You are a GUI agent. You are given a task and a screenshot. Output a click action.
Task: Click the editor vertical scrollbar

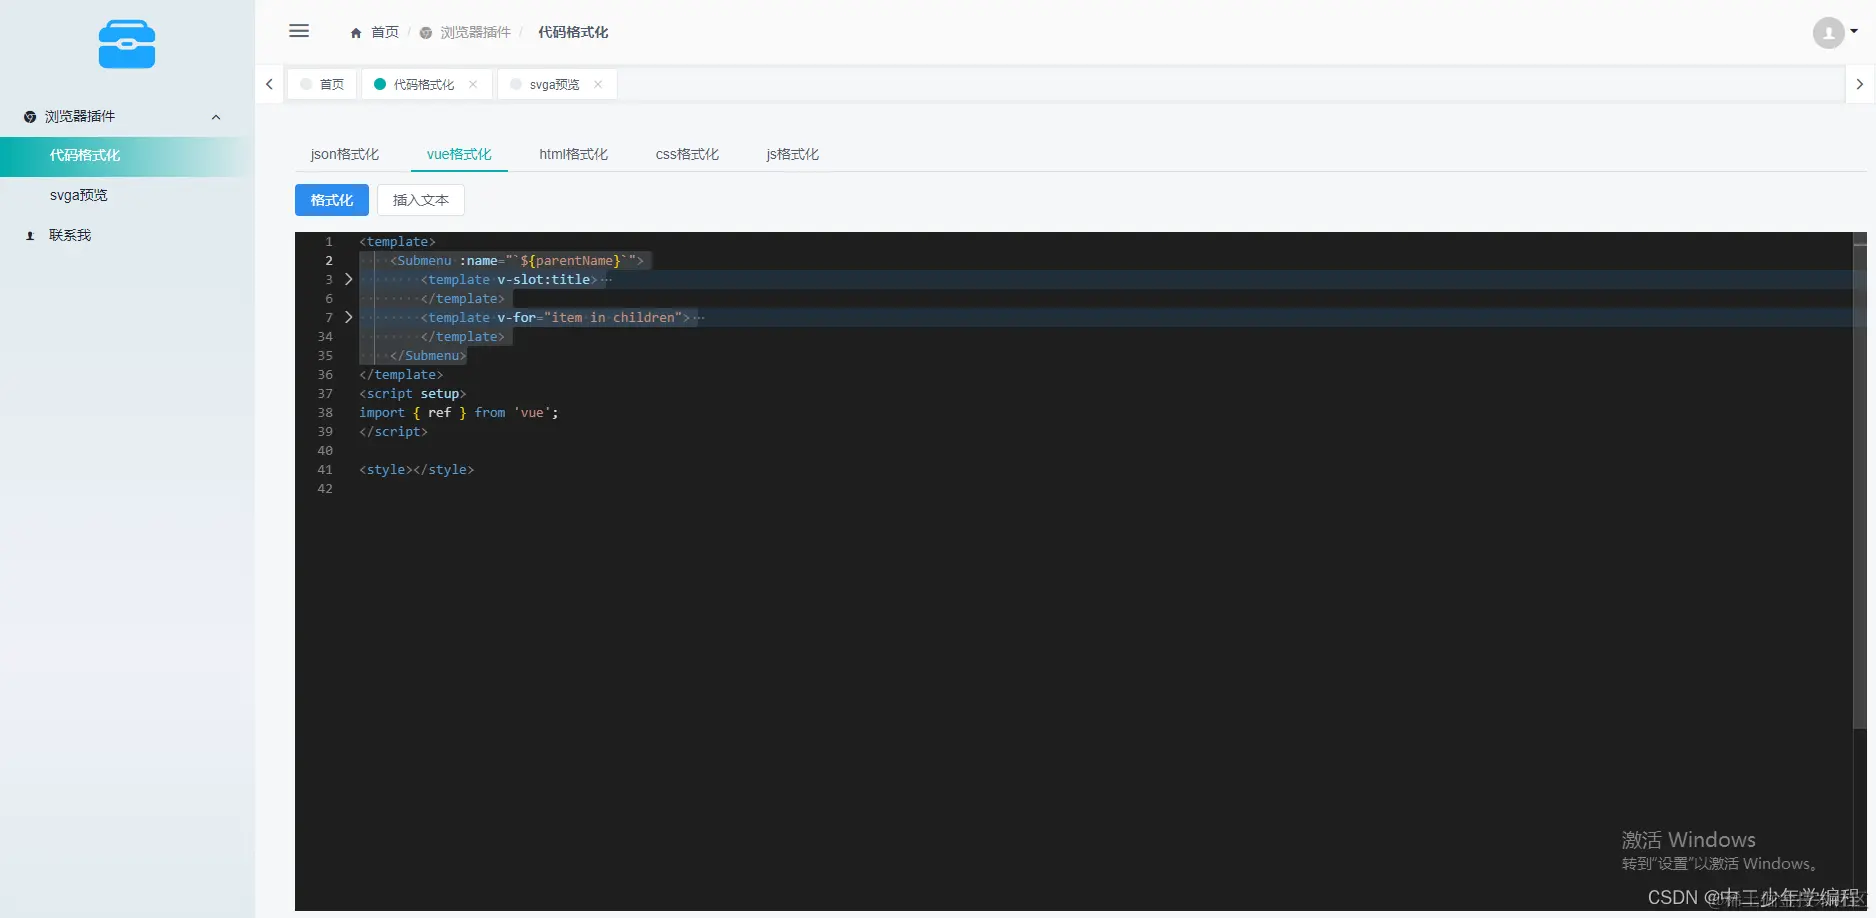click(x=1860, y=480)
